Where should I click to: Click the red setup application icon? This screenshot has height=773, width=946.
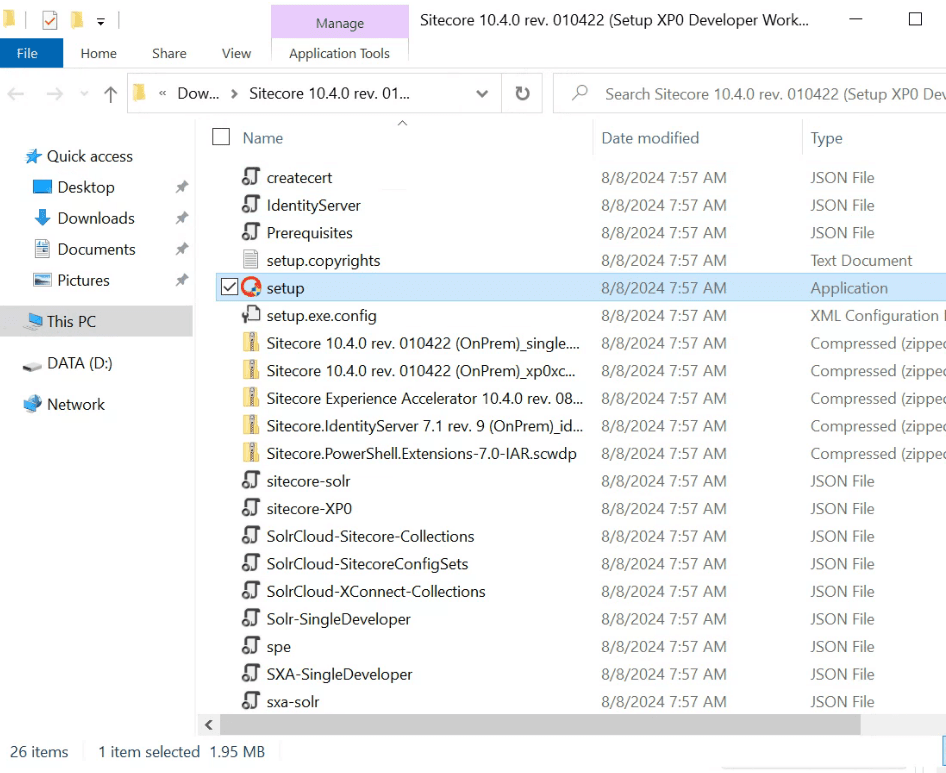[251, 287]
